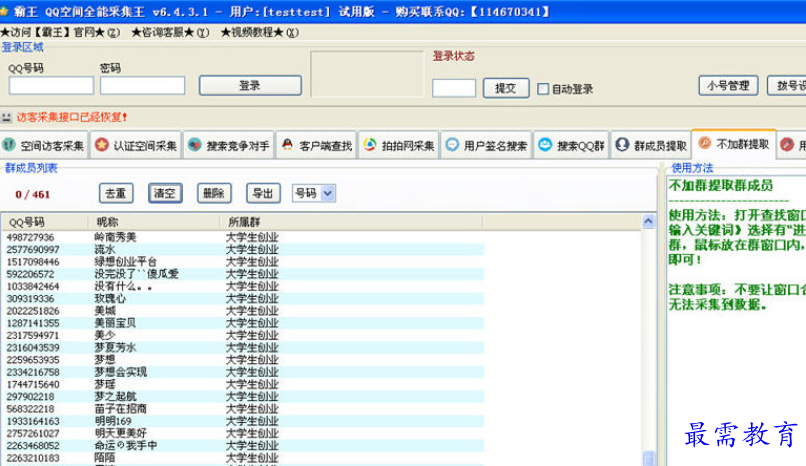The height and width of the screenshot is (466, 806).
Task: Select row with QQ 2263468052
Action: point(243,446)
